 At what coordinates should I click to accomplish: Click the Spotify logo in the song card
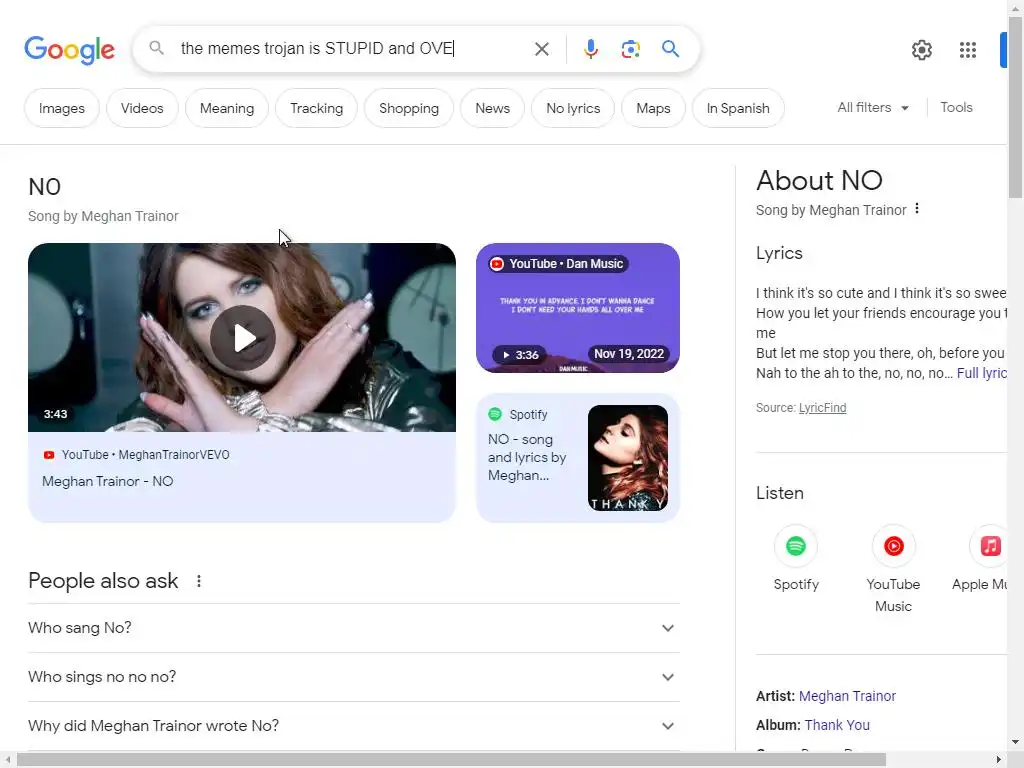pyautogui.click(x=495, y=414)
